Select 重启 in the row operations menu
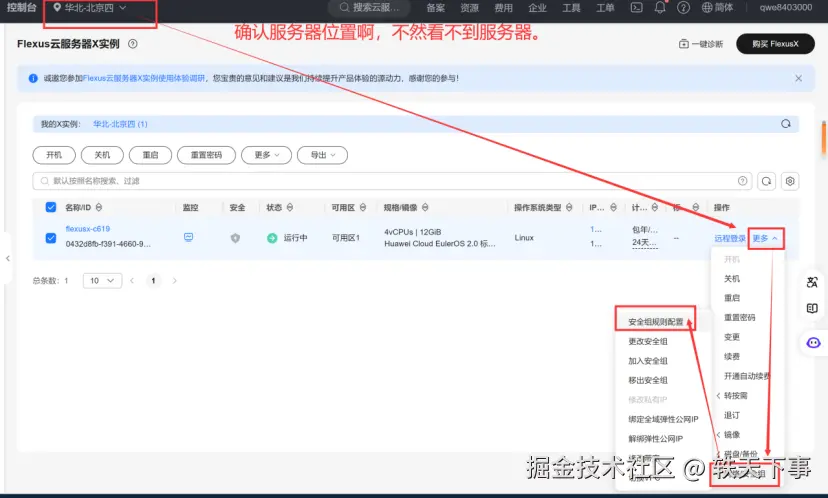 (731, 298)
